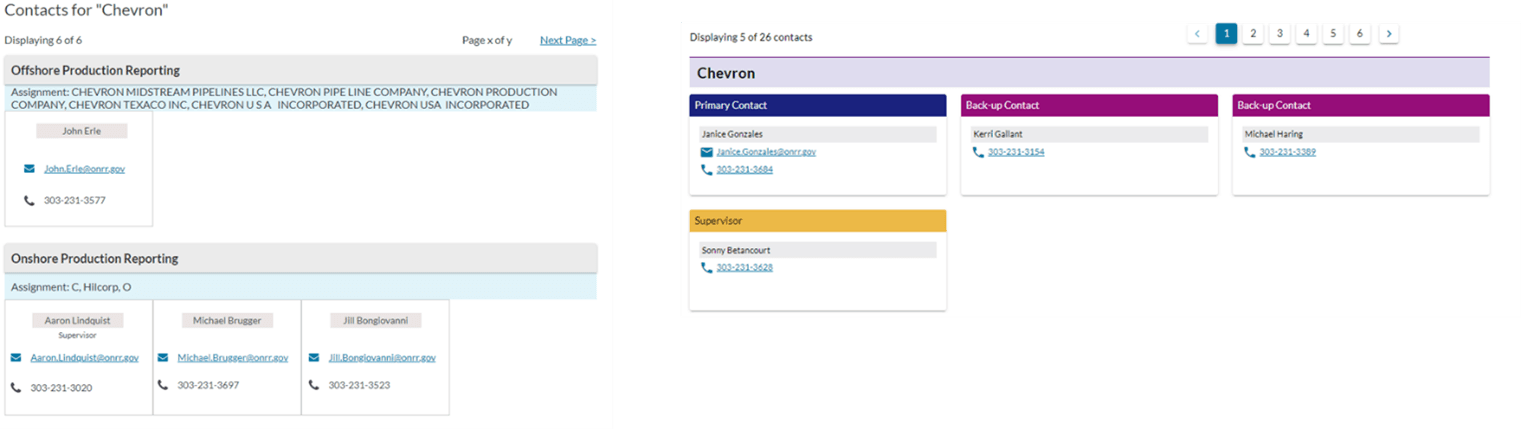Click envelope icon beside John Erle's email

click(x=29, y=169)
